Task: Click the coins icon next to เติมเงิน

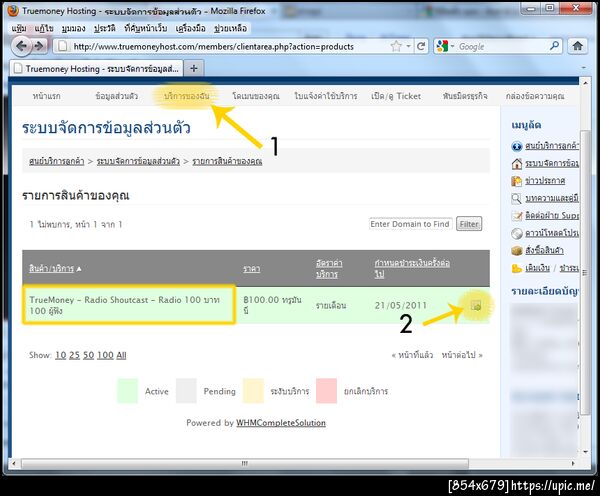Action: [x=517, y=268]
